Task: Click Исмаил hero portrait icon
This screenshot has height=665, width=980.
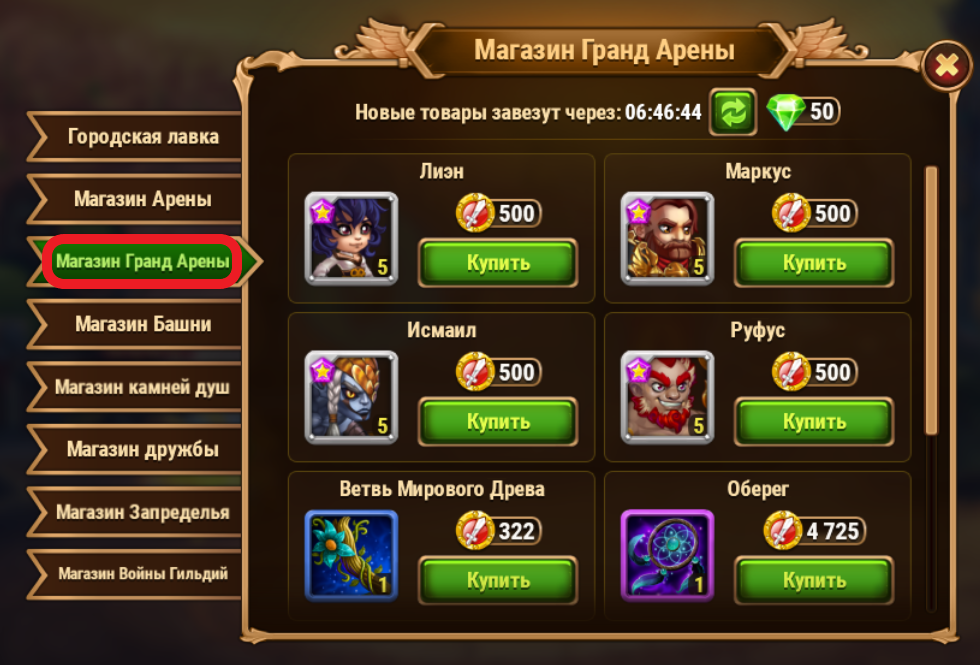Action: point(351,398)
